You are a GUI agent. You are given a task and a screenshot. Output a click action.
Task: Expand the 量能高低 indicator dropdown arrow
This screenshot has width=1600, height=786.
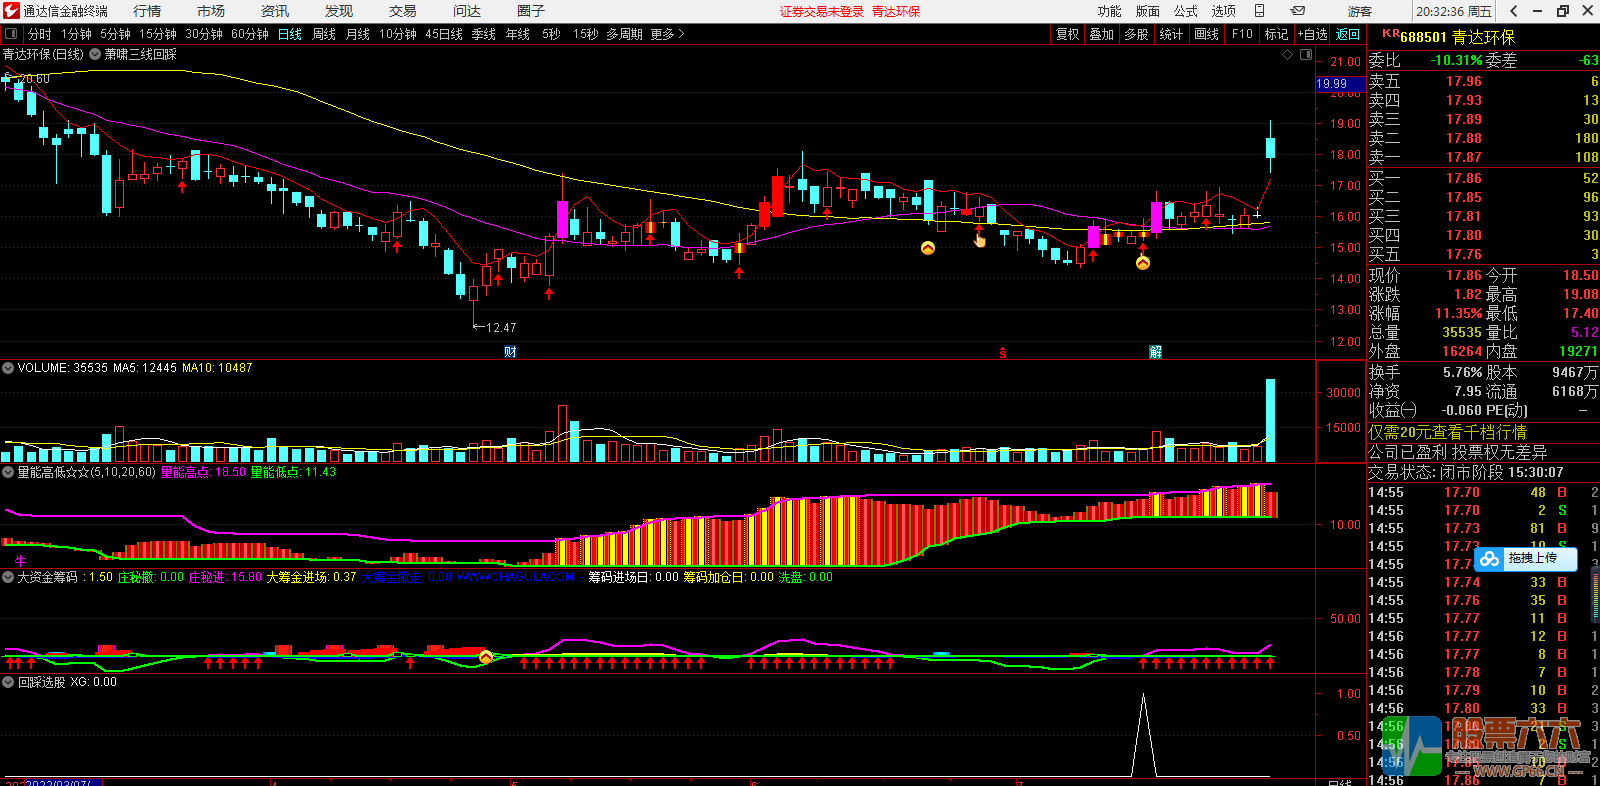point(8,472)
